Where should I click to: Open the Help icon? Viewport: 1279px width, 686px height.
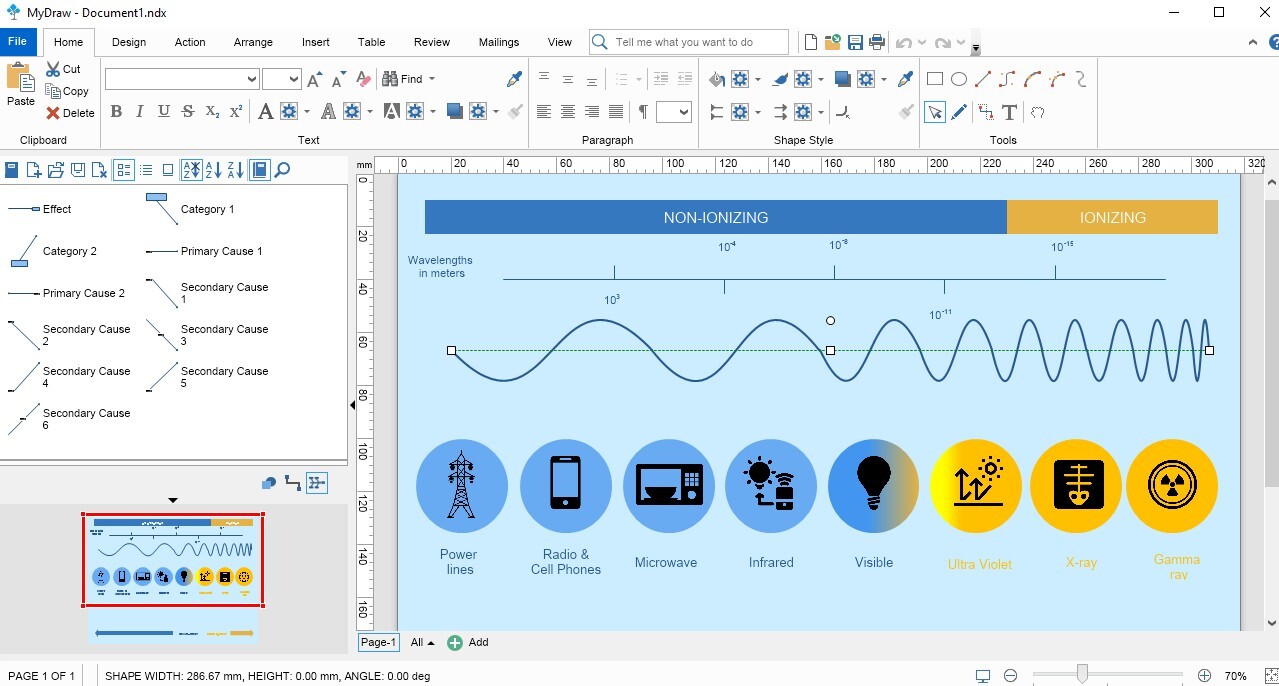click(x=1272, y=42)
